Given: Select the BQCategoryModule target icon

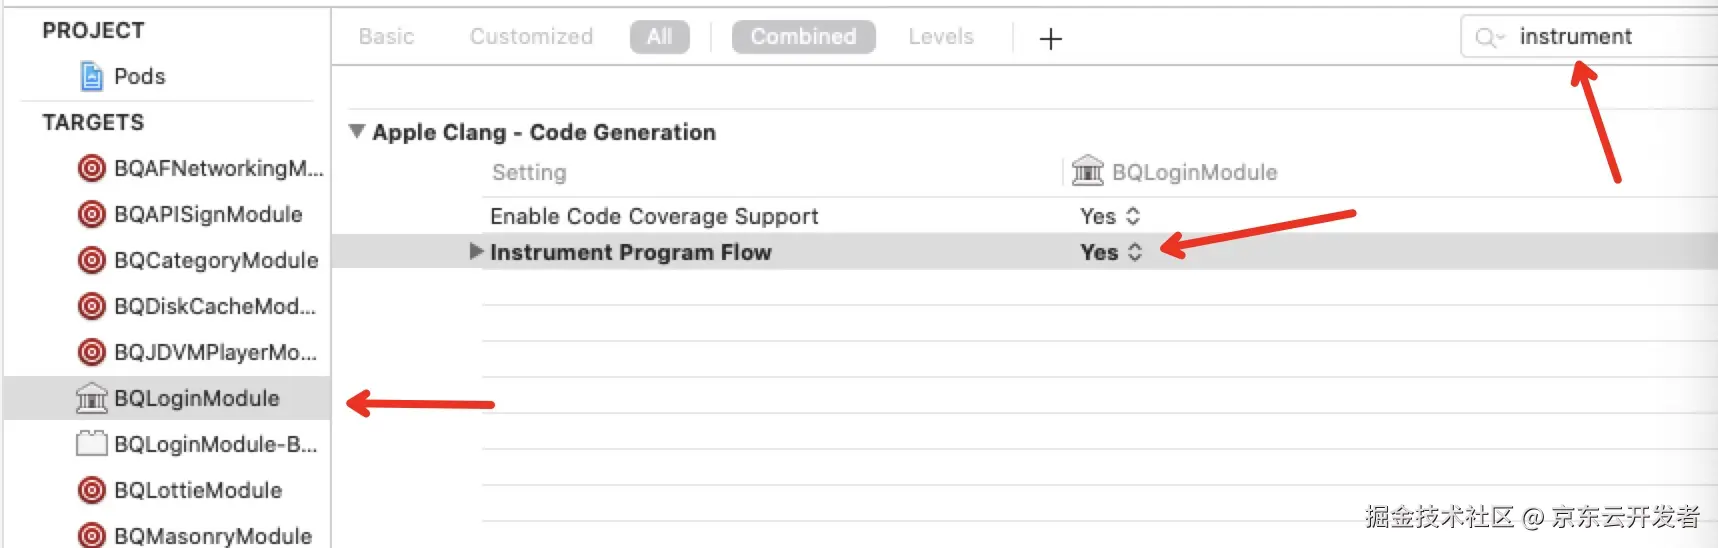Looking at the screenshot, I should click(x=91, y=260).
